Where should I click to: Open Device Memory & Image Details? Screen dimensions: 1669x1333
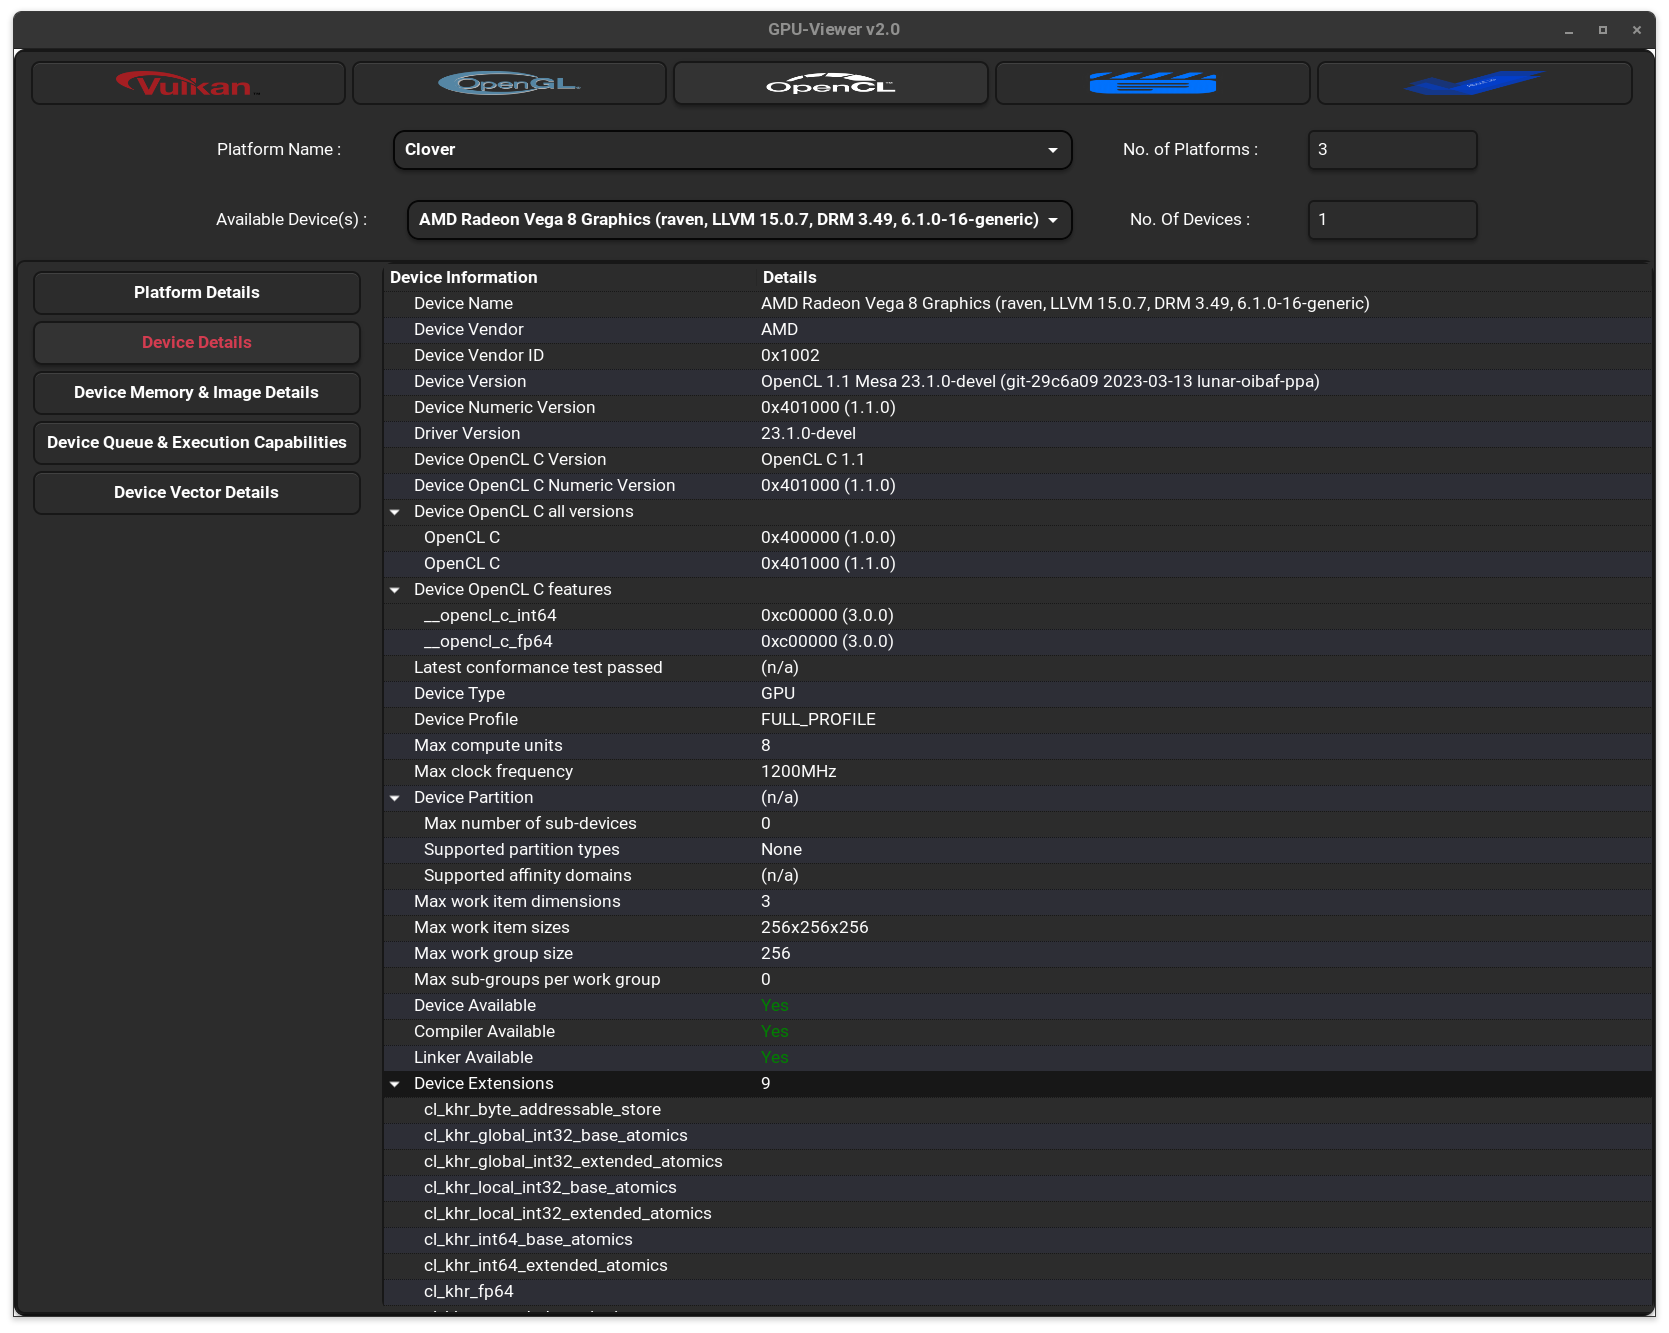pos(197,393)
